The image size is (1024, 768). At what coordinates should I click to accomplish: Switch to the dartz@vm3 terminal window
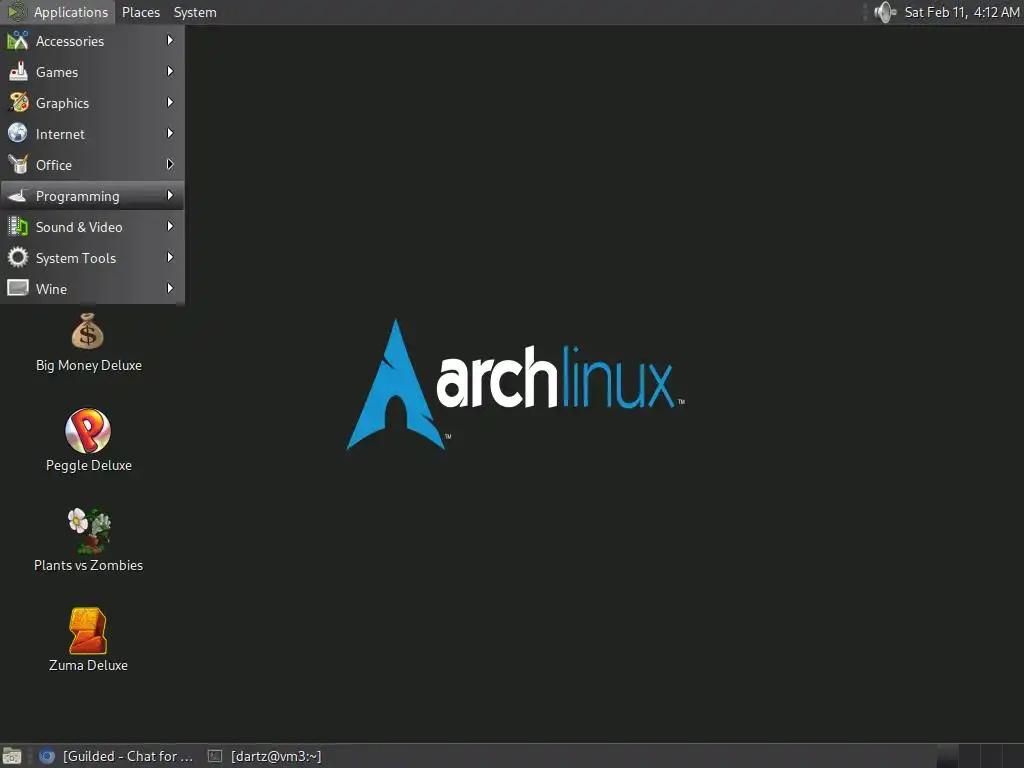click(x=264, y=756)
